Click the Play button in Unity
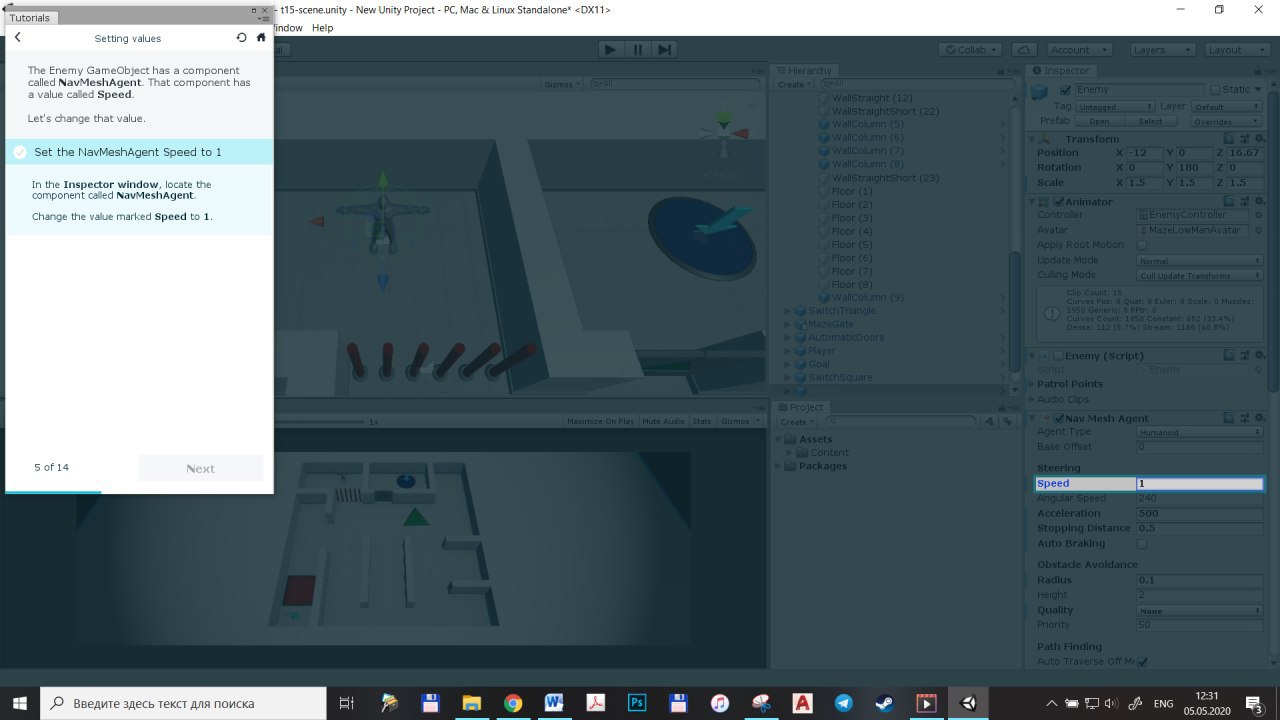The width and height of the screenshot is (1280, 720). pyautogui.click(x=610, y=50)
